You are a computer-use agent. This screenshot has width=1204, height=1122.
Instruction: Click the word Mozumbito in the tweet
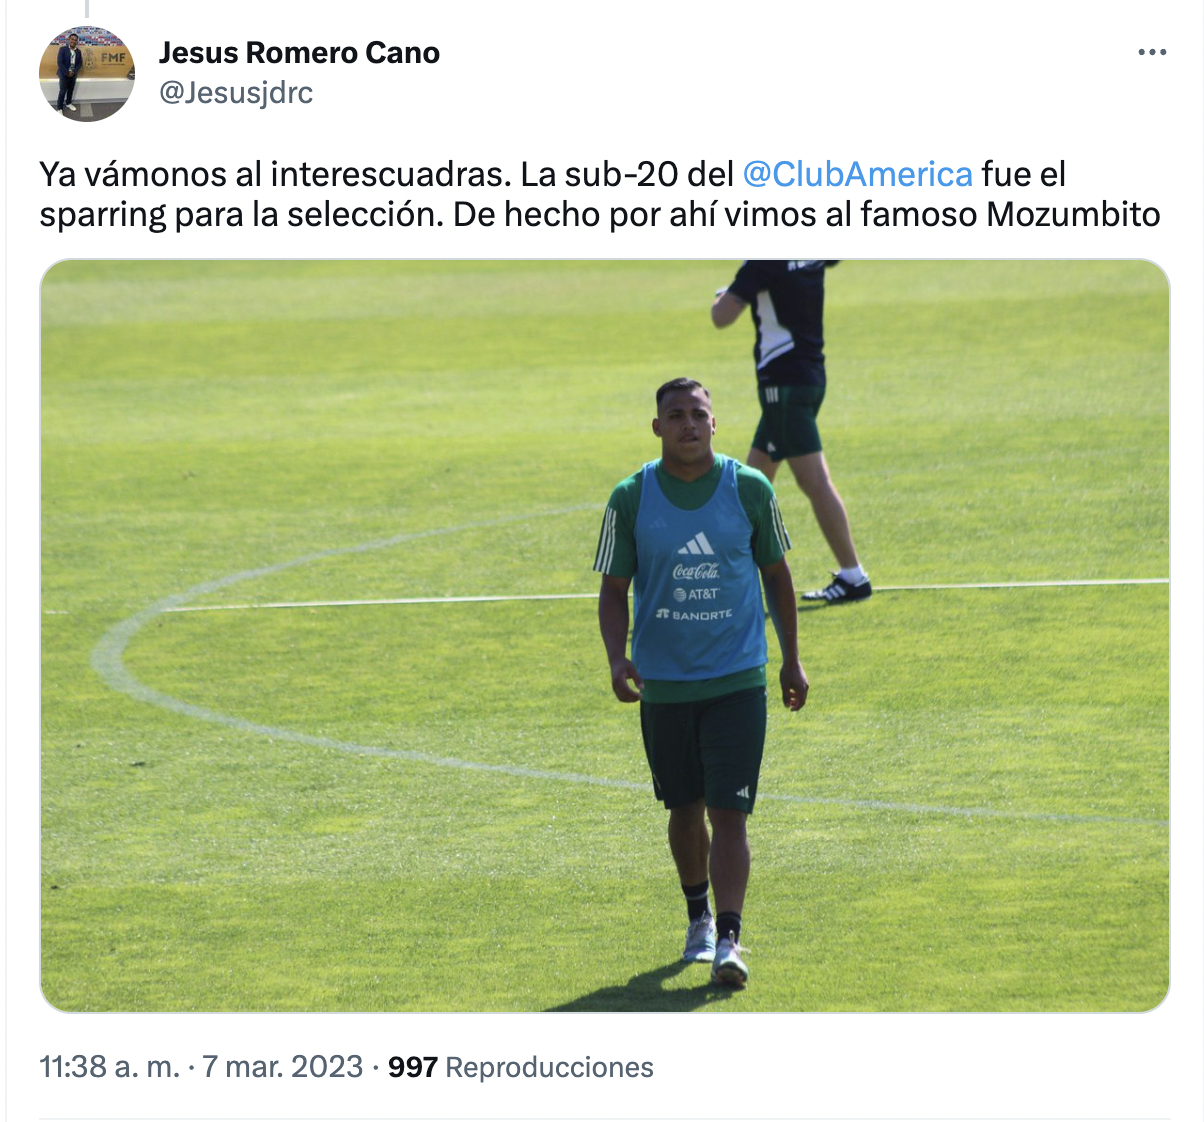click(1073, 215)
